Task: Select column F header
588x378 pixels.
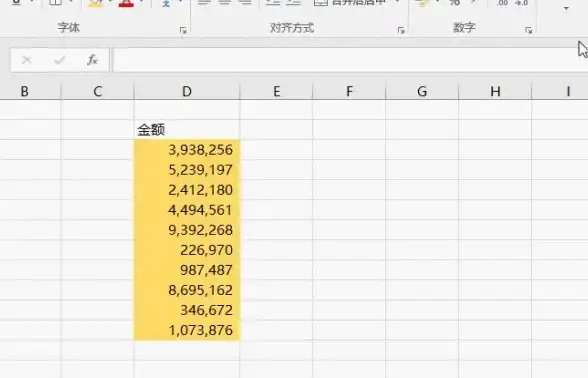Action: [349, 91]
